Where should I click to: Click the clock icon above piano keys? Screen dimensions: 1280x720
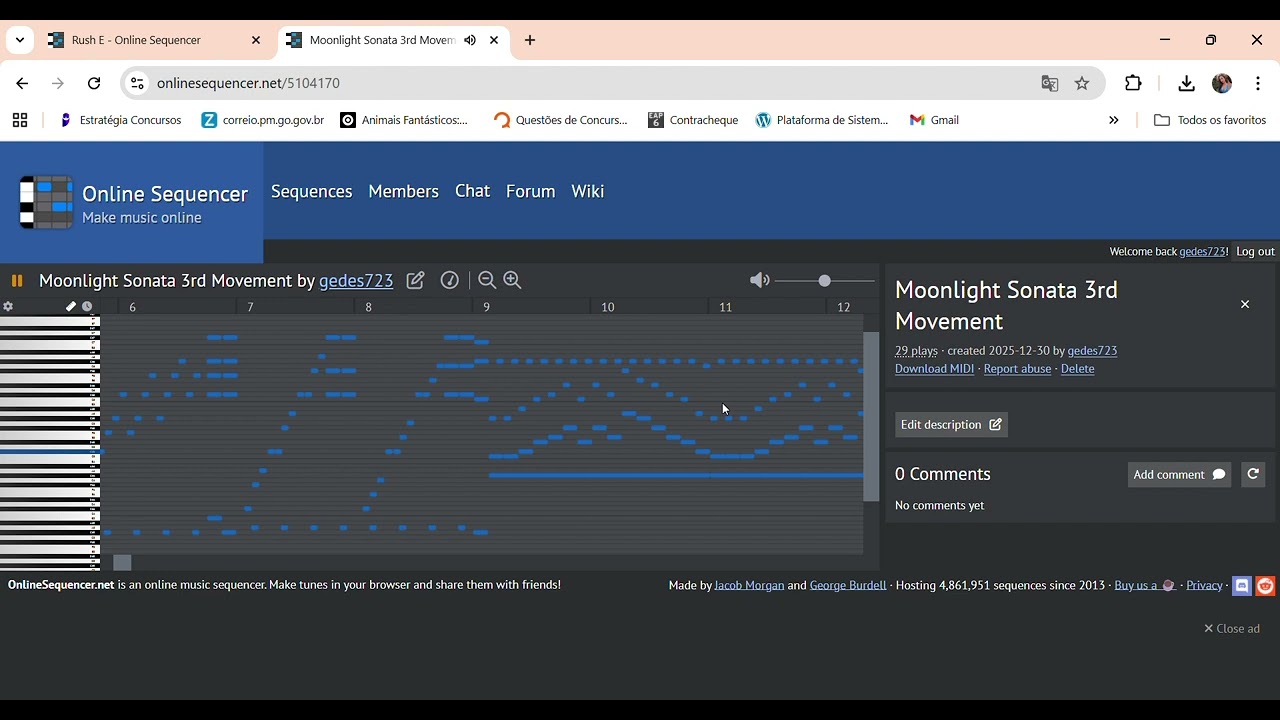[87, 307]
